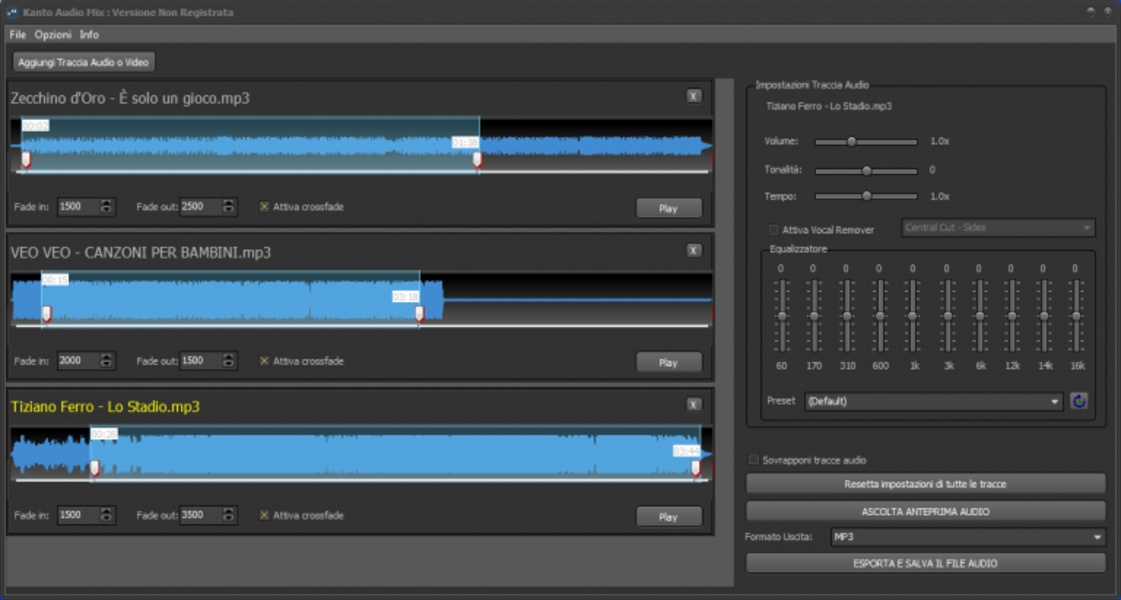Open the Opzioni menu
Viewport: 1121px width, 600px height.
coord(52,34)
